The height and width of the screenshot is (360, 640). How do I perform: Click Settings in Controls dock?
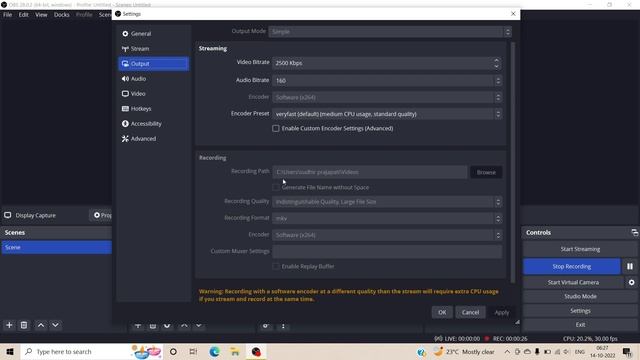pos(580,311)
